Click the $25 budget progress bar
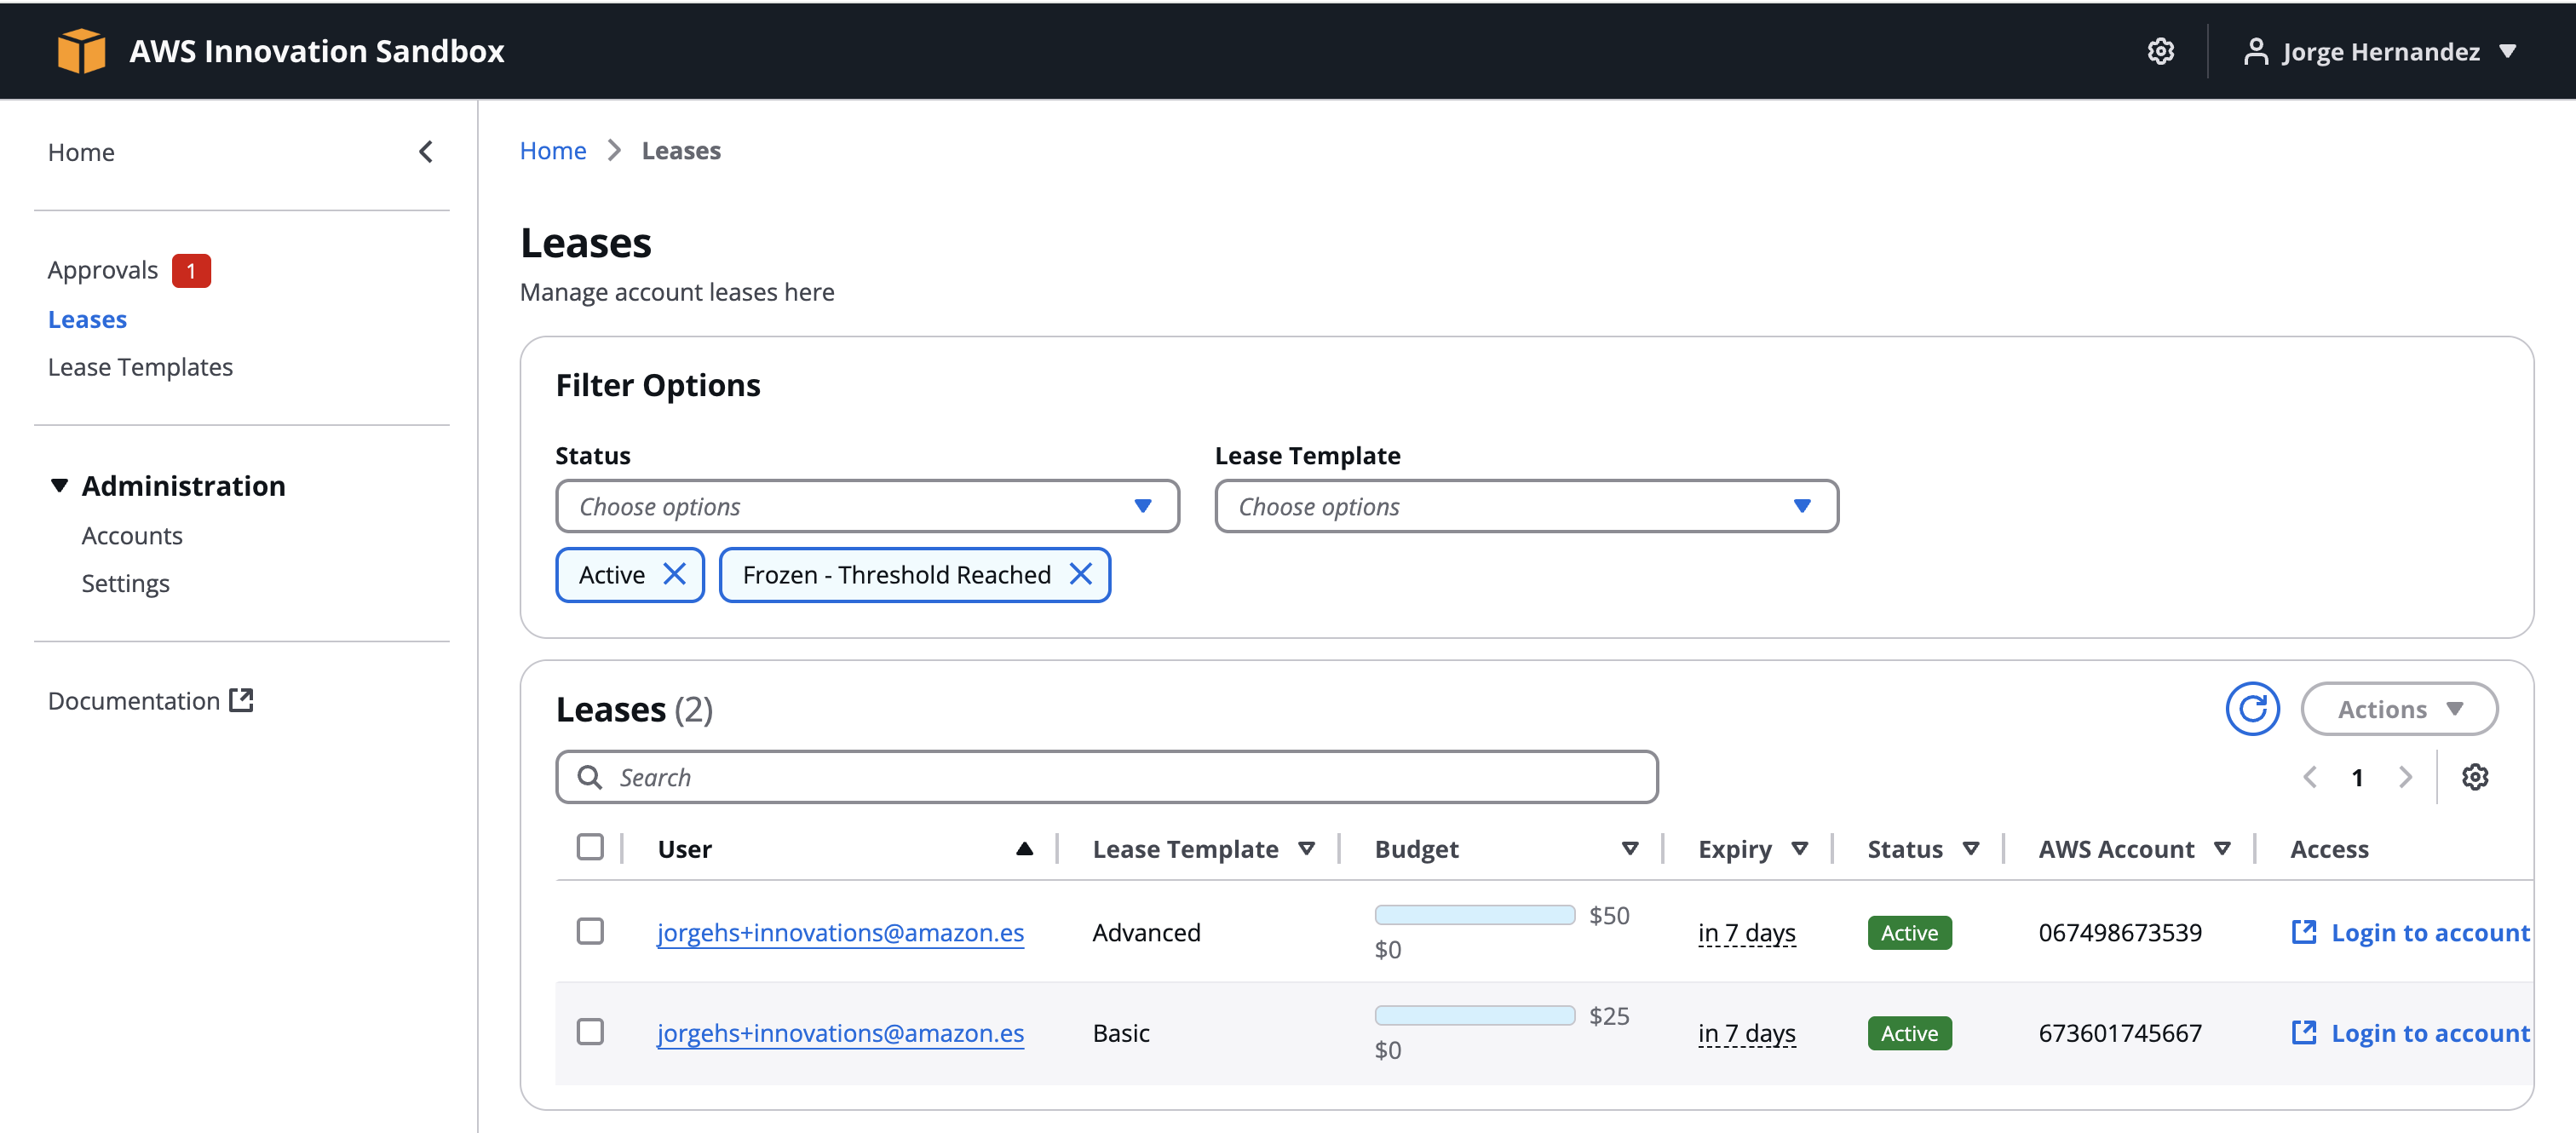 tap(1474, 1015)
